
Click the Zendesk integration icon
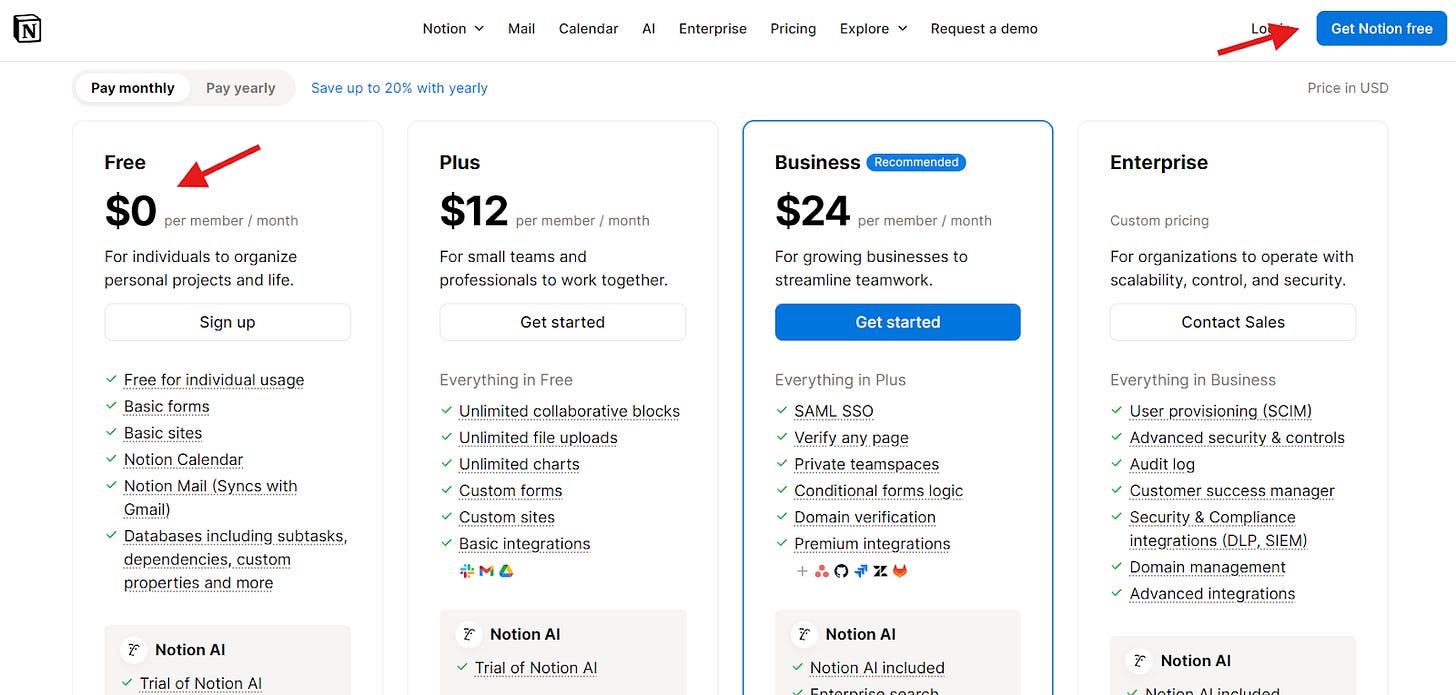tap(880, 571)
